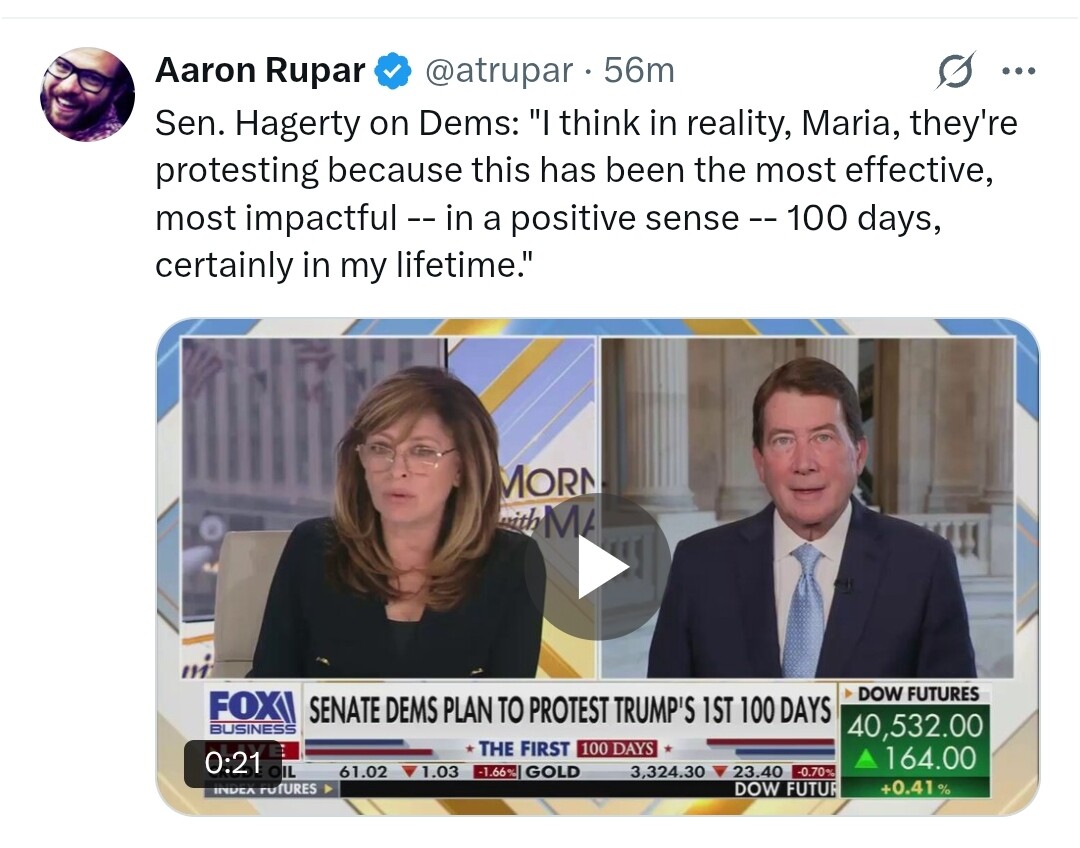Screen dimensions: 1080x848
Task: Click the 0:21 video duration badge
Action: click(x=233, y=763)
